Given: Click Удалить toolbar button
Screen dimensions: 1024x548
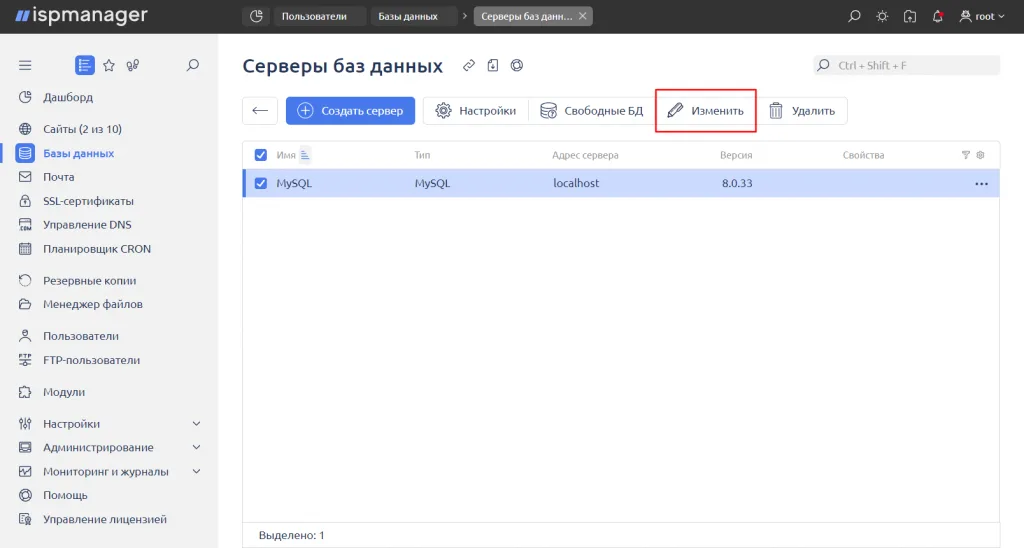Looking at the screenshot, I should 802,111.
